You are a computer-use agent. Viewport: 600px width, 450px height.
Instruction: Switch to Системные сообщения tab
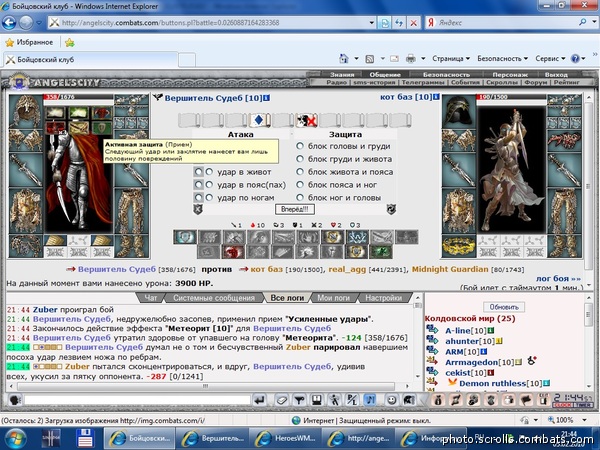point(214,298)
